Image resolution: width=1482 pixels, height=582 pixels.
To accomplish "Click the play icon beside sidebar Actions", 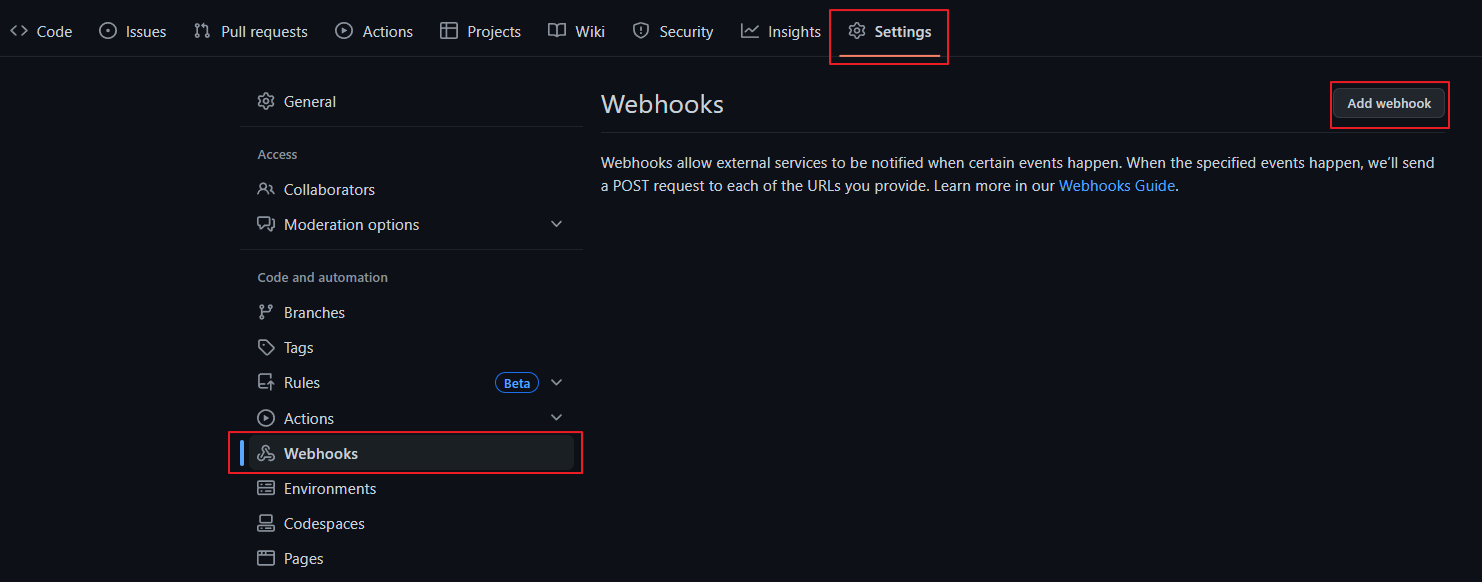I will tap(266, 418).
